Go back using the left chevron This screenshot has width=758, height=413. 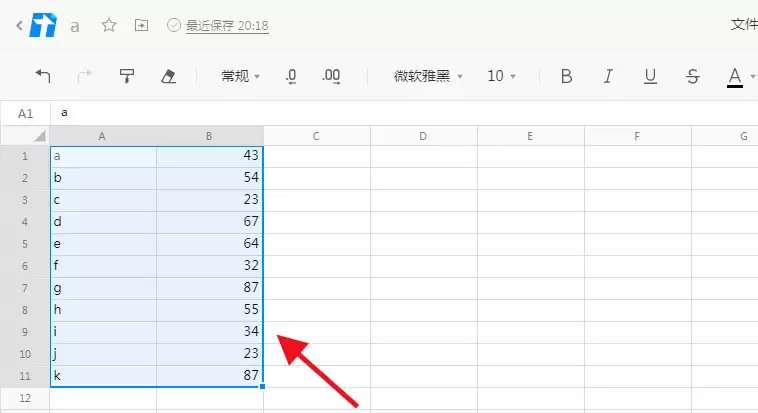pyautogui.click(x=19, y=25)
